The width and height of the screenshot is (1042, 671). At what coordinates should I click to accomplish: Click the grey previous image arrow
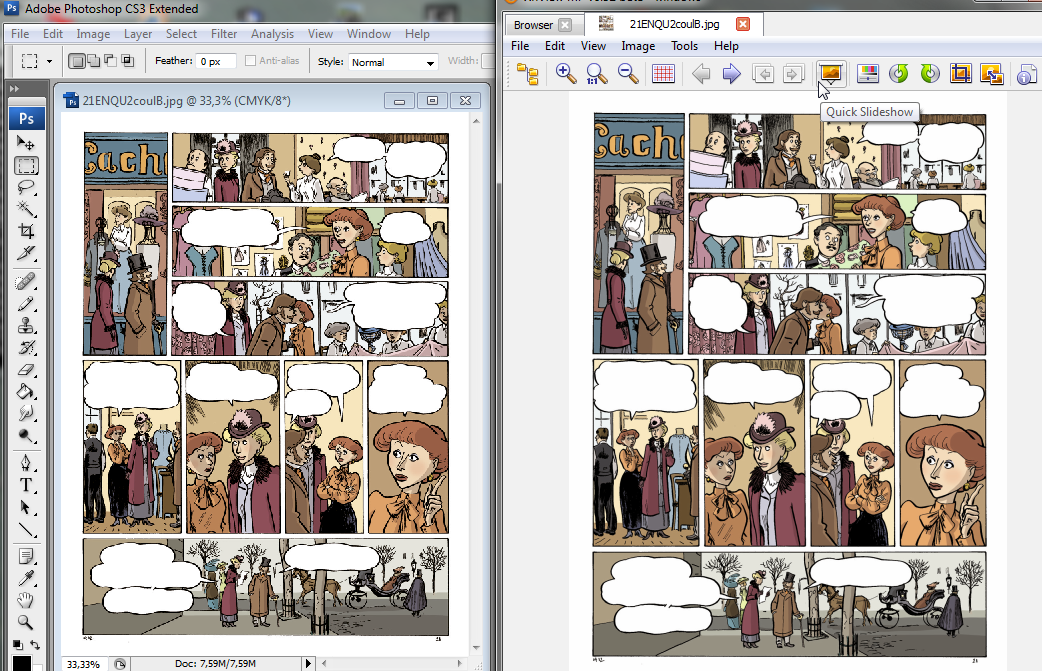click(700, 73)
